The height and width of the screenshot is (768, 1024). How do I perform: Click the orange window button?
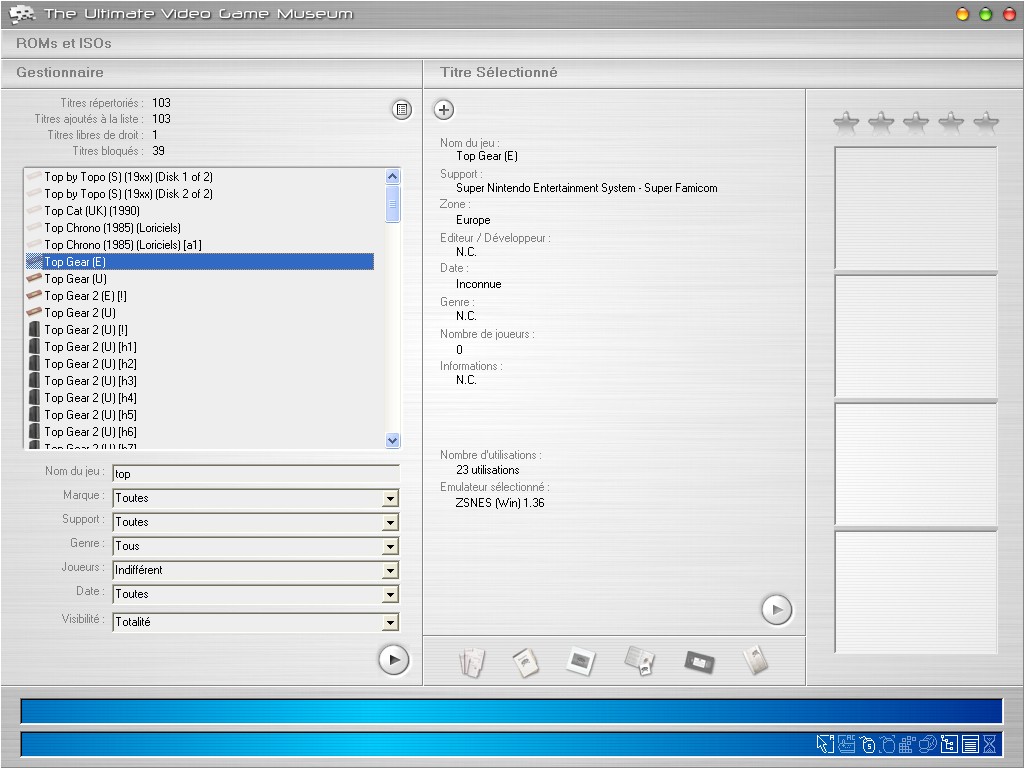click(963, 14)
